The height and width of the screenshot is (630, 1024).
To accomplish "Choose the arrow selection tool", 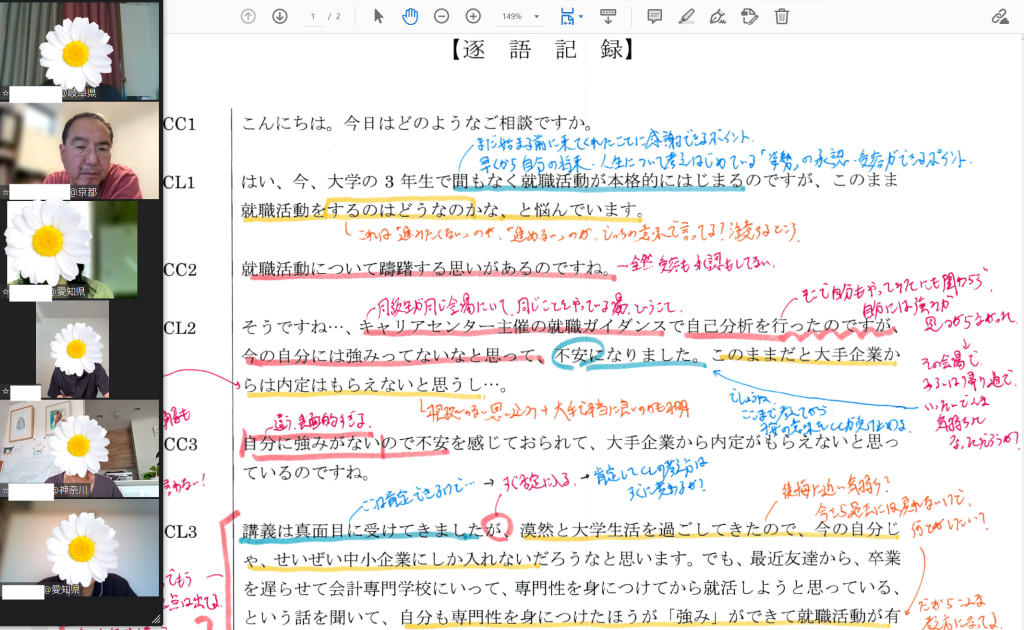I will [x=378, y=16].
